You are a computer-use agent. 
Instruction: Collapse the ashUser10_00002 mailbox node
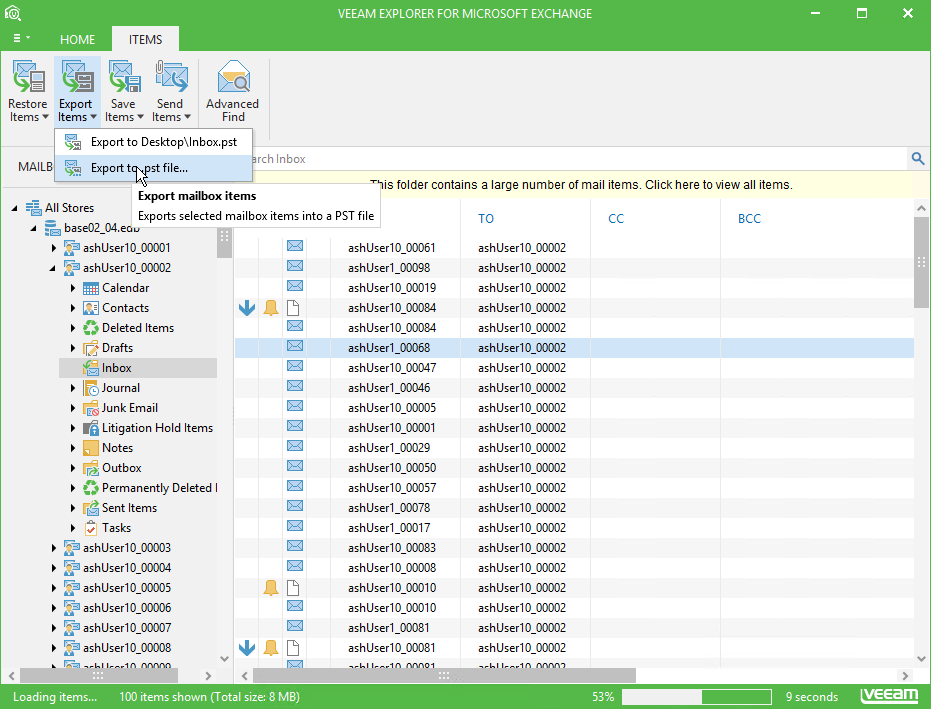tap(52, 268)
